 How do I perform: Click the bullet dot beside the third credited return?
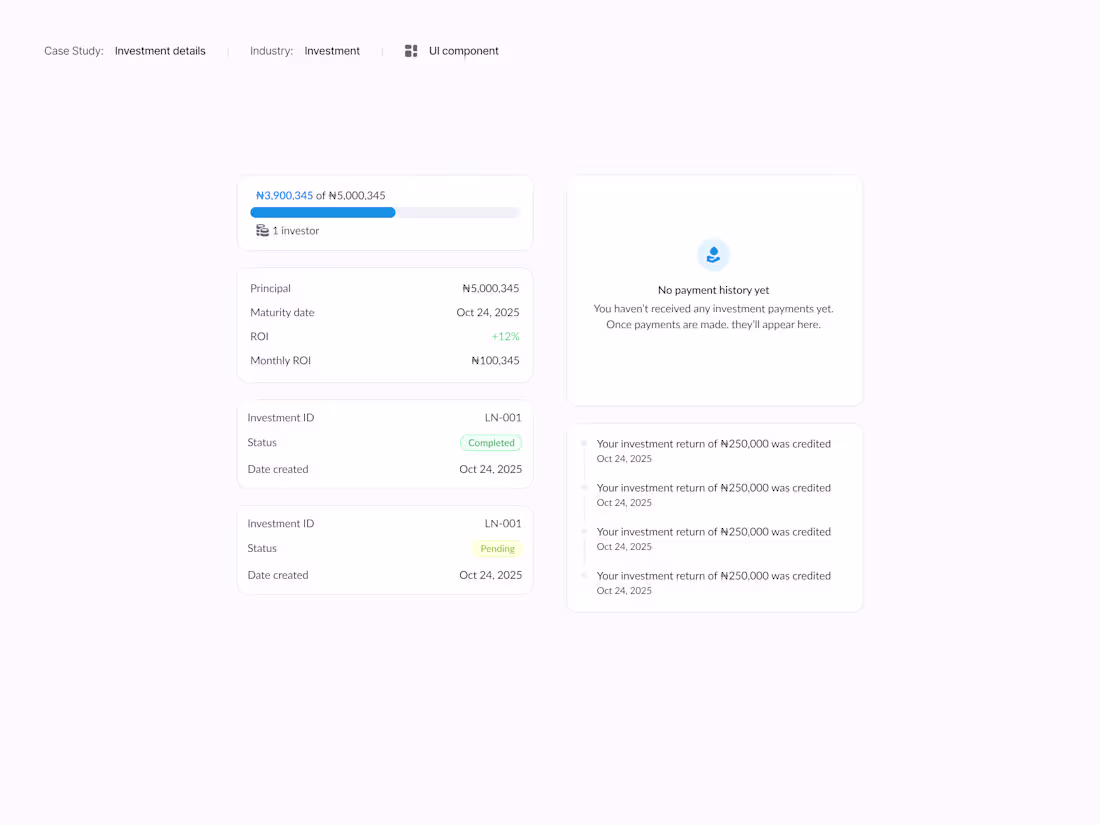coord(583,531)
